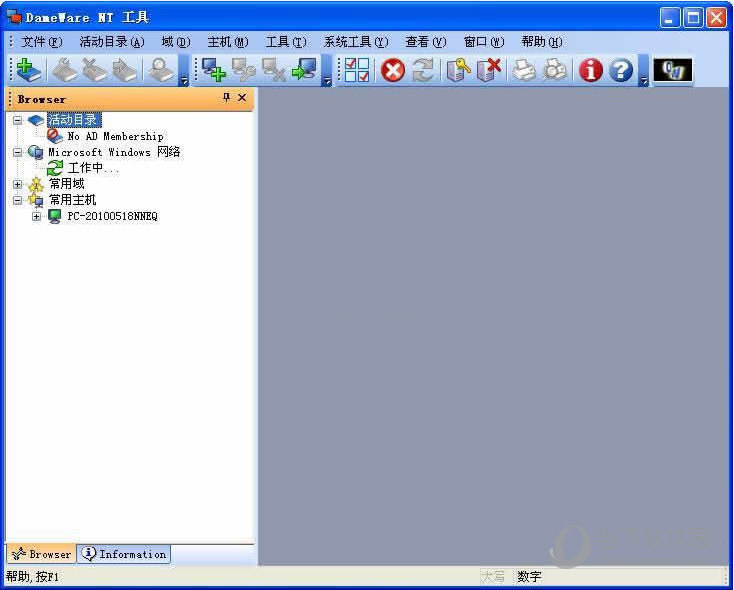Image resolution: width=734 pixels, height=590 pixels.
Task: Open the 查看(V) menu
Action: 426,42
